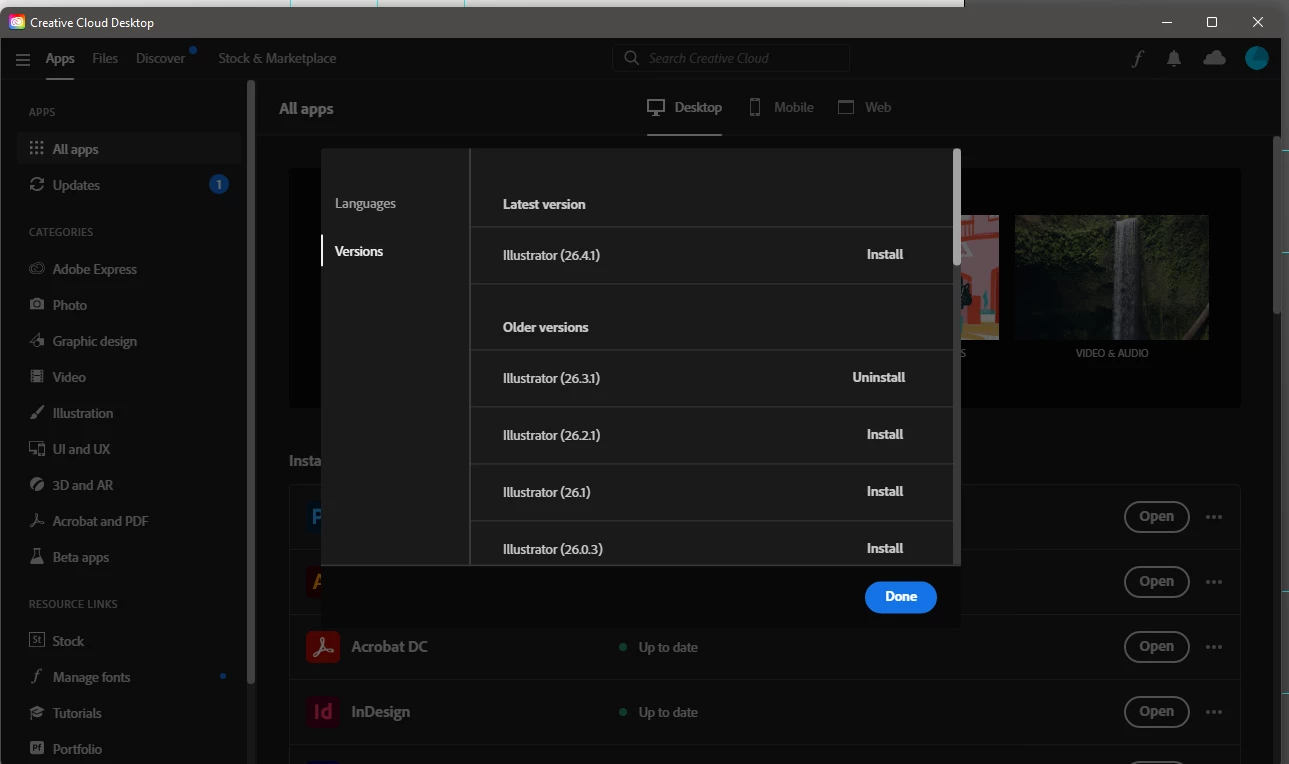Click the 'Illustrator (26.3.1)' text
Screen dimensions: 1289x764
coord(551,378)
